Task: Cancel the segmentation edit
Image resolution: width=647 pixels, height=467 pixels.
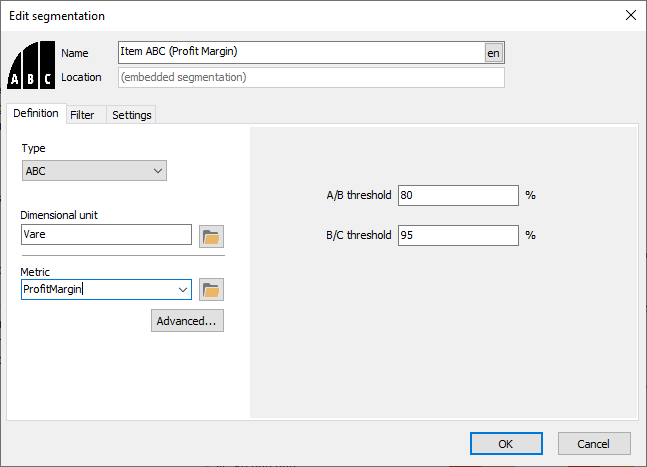Action: click(594, 443)
